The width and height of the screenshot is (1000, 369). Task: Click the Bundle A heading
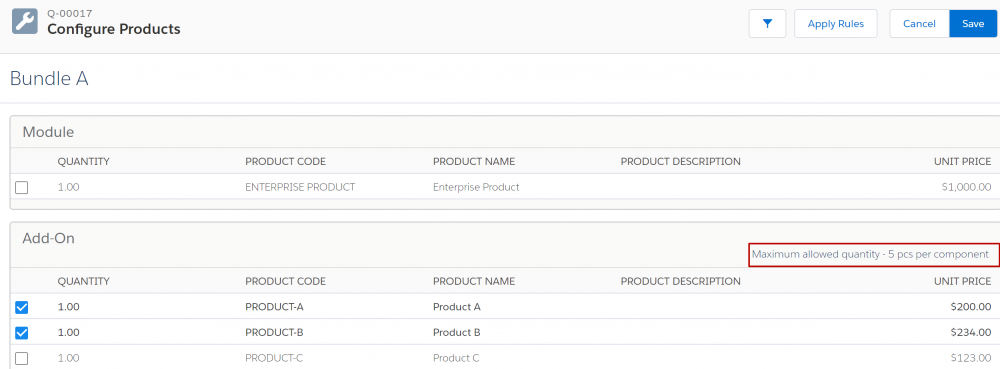point(49,78)
